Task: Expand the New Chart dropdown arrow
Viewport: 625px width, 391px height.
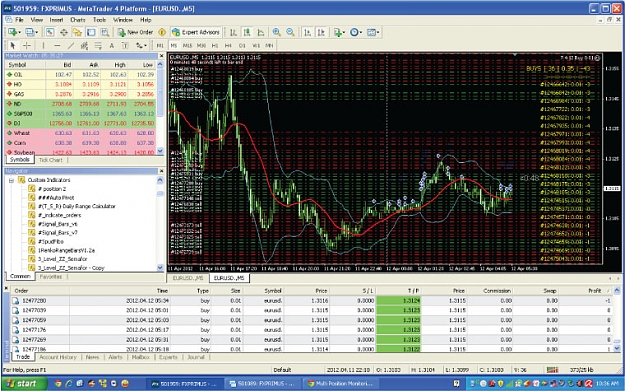Action: [x=19, y=33]
